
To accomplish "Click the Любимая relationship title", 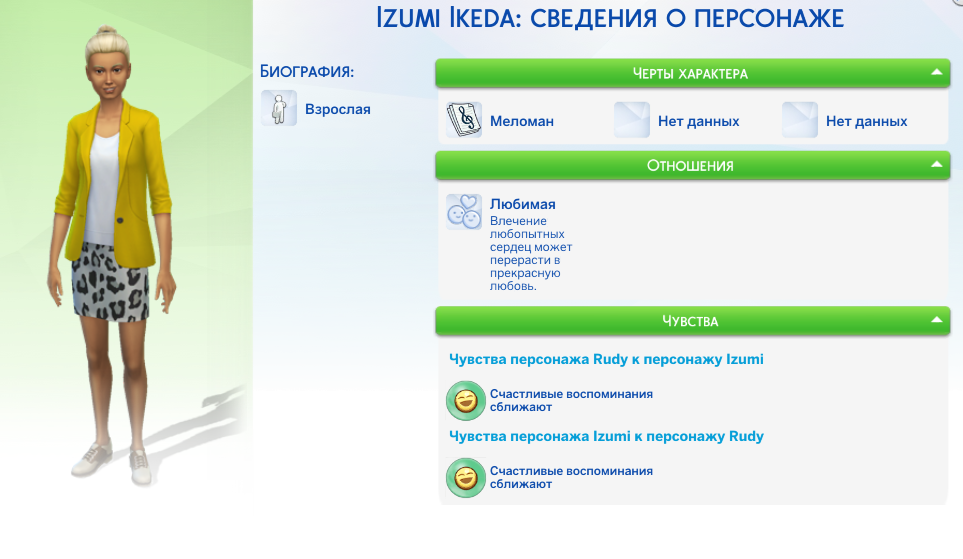I will click(522, 204).
